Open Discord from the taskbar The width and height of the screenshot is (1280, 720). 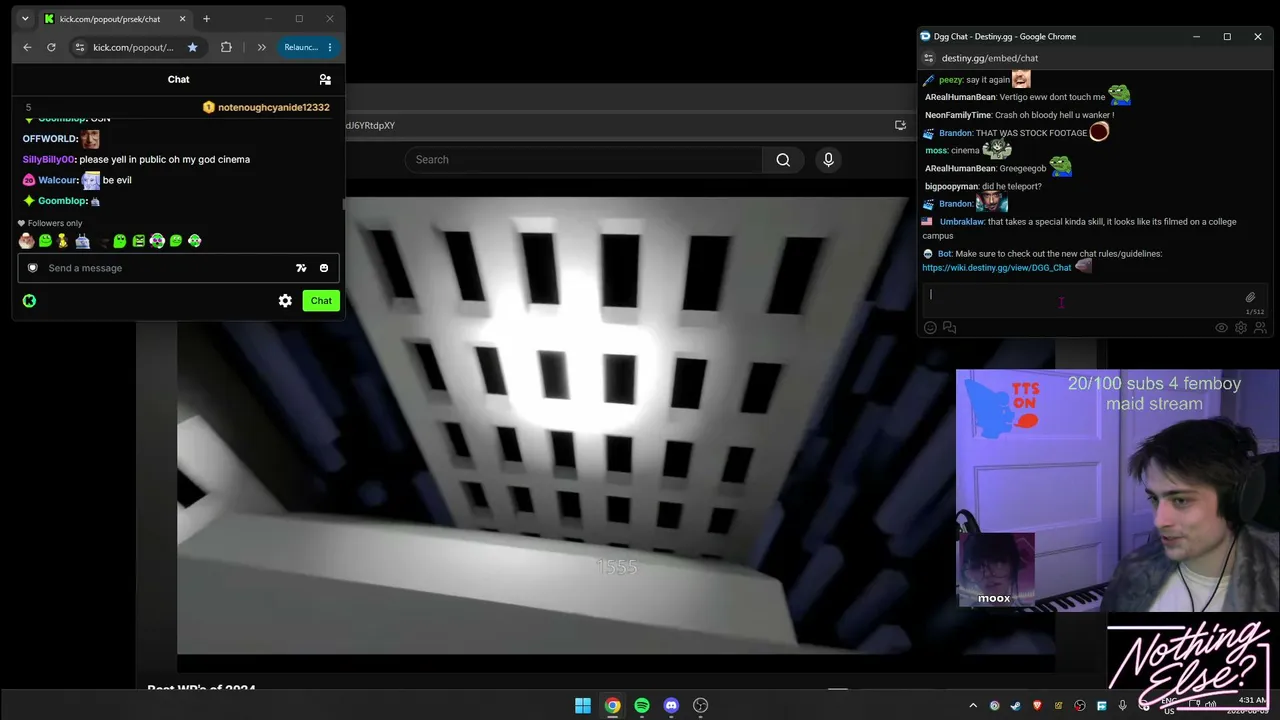671,706
